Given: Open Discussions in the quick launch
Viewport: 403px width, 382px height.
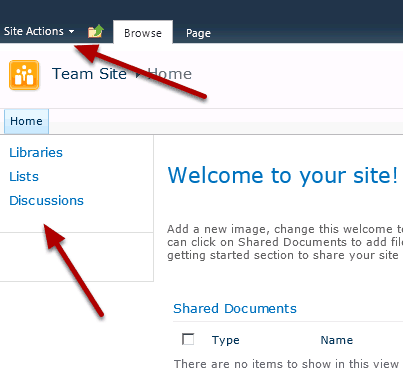Looking at the screenshot, I should pos(46,201).
